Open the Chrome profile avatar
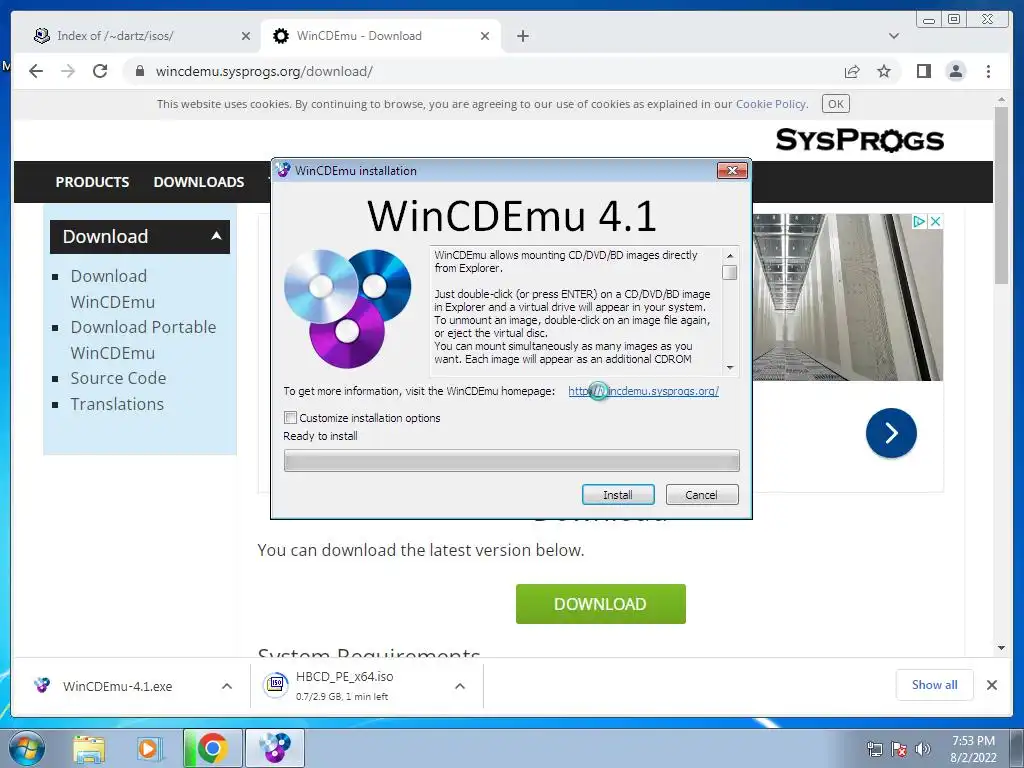Screen dimensions: 1024x768 click(x=955, y=71)
